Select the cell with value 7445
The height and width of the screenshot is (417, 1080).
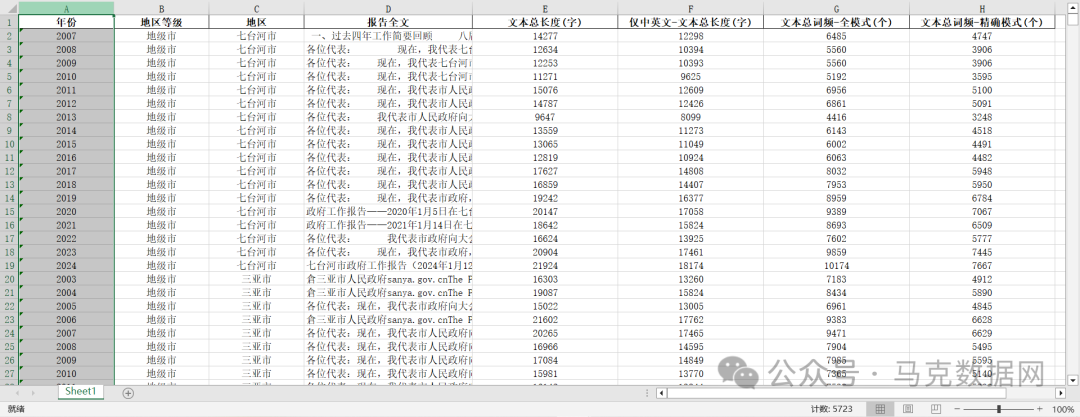tap(982, 252)
